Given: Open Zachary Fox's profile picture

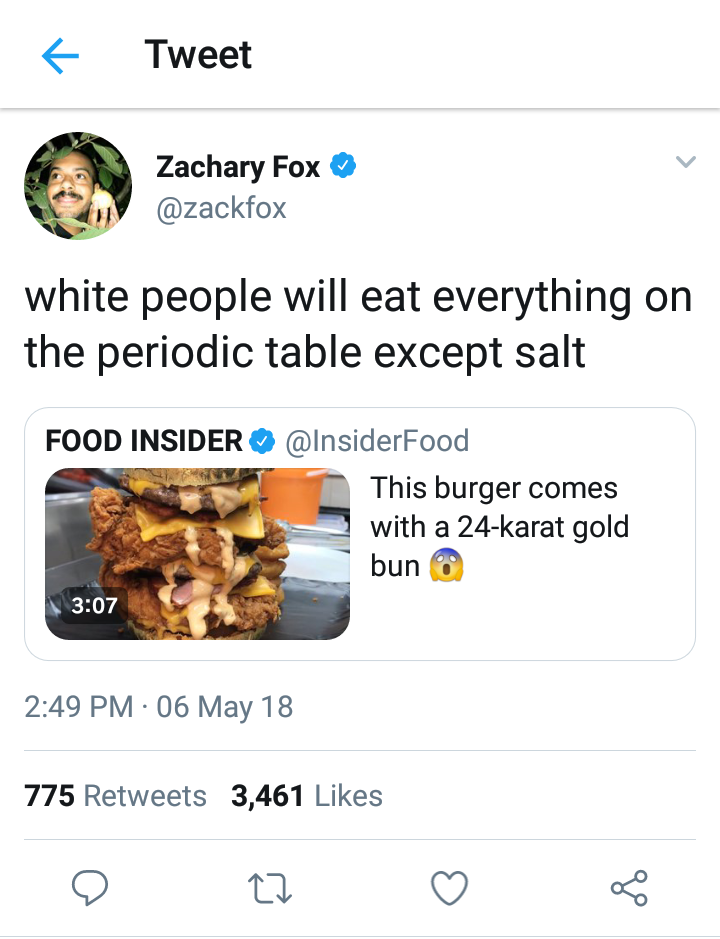Looking at the screenshot, I should pyautogui.click(x=77, y=187).
